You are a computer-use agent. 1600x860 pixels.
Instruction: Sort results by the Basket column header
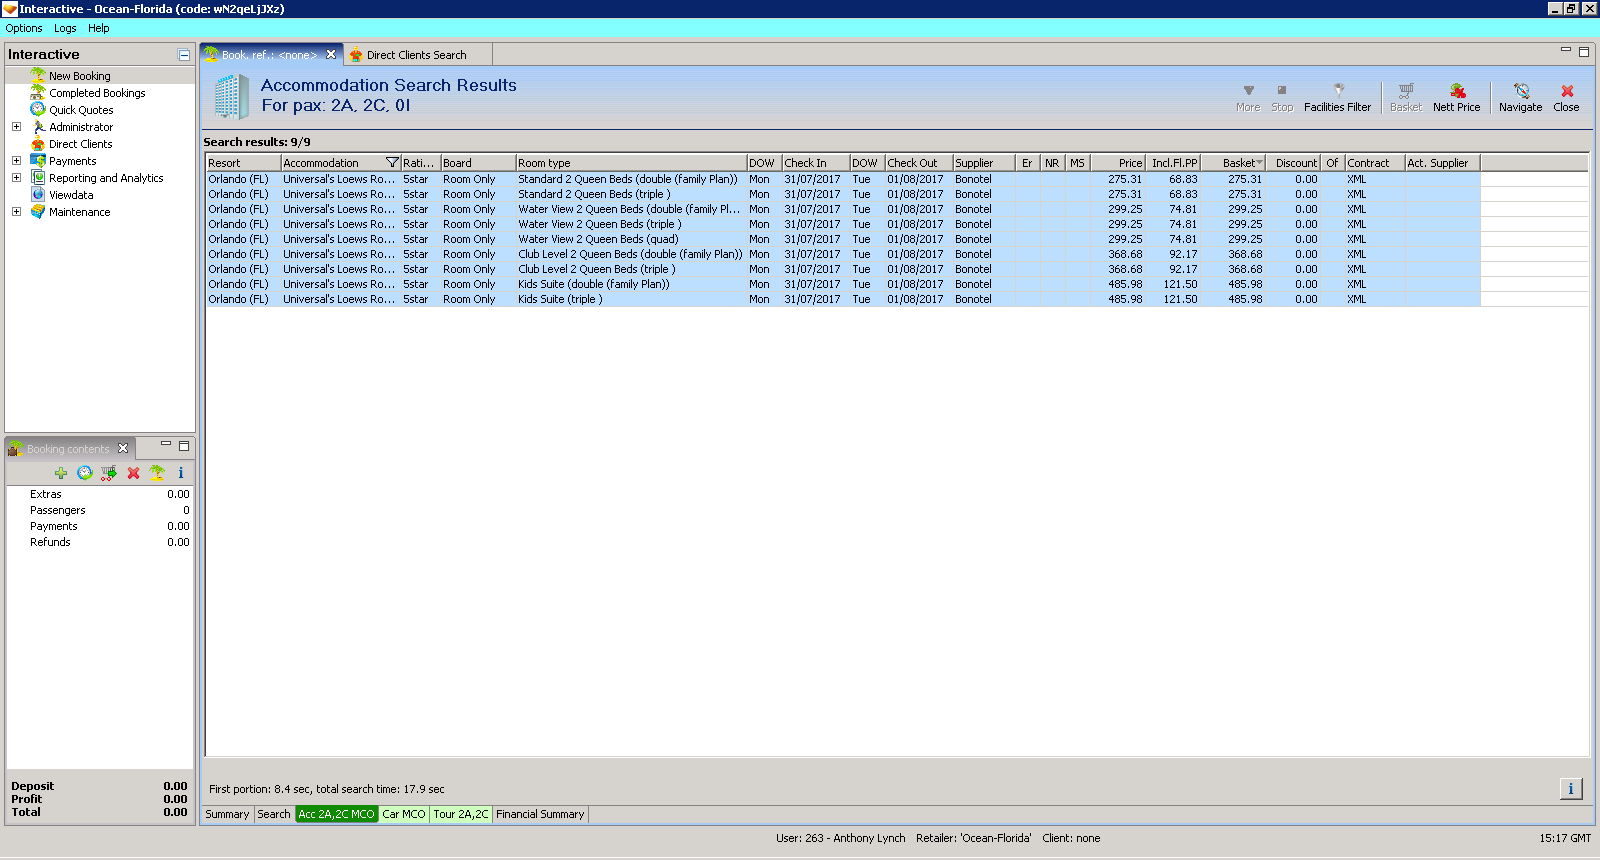pos(1234,163)
